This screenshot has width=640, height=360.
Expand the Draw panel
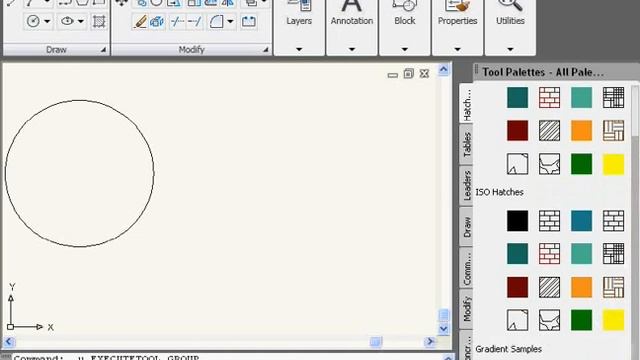click(103, 50)
